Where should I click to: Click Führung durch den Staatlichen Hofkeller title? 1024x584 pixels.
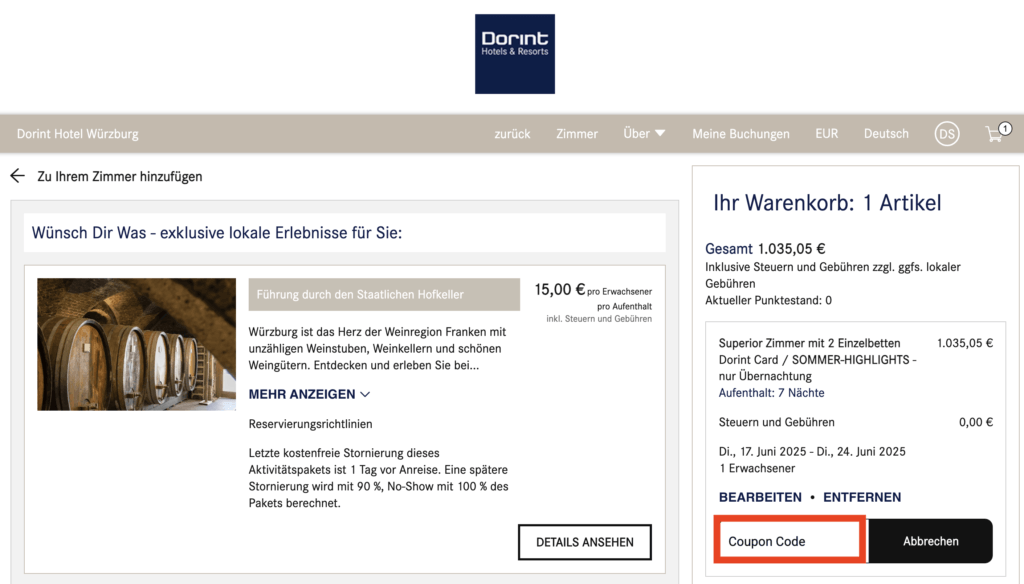tap(384, 295)
